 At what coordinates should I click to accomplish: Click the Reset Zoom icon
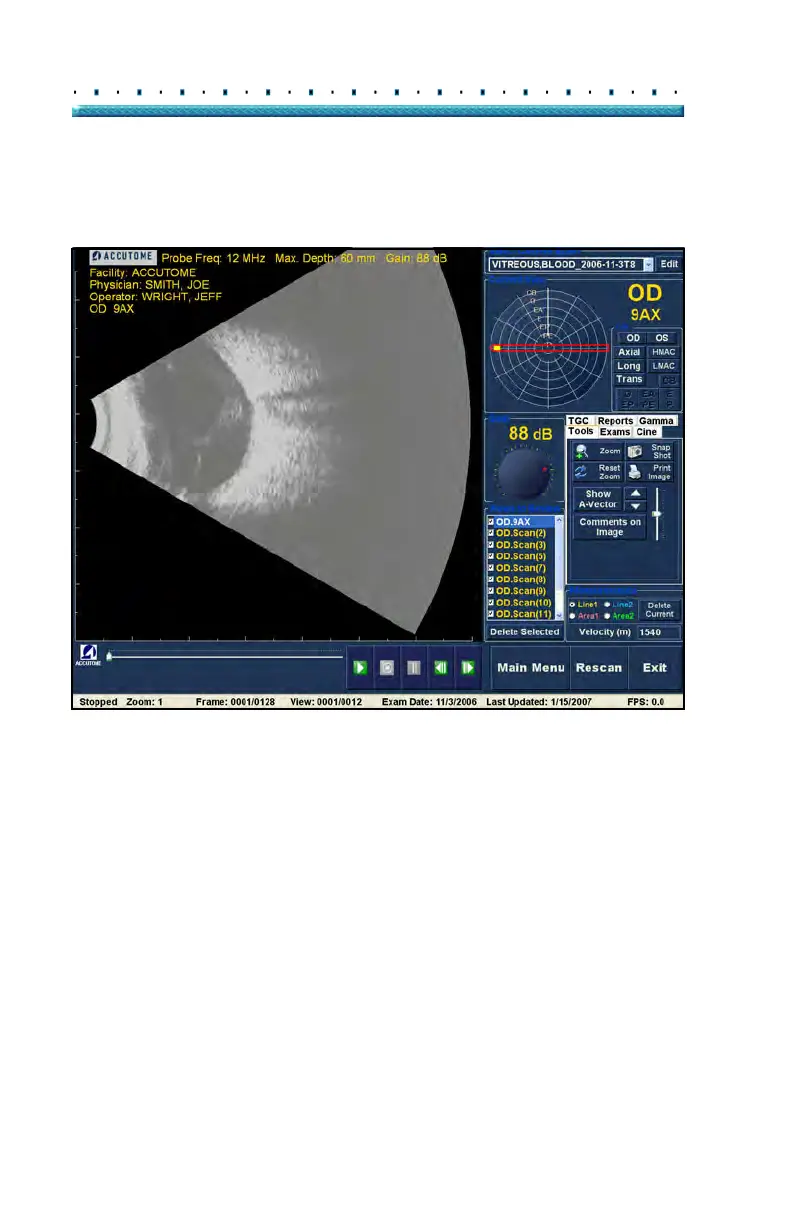[x=582, y=472]
